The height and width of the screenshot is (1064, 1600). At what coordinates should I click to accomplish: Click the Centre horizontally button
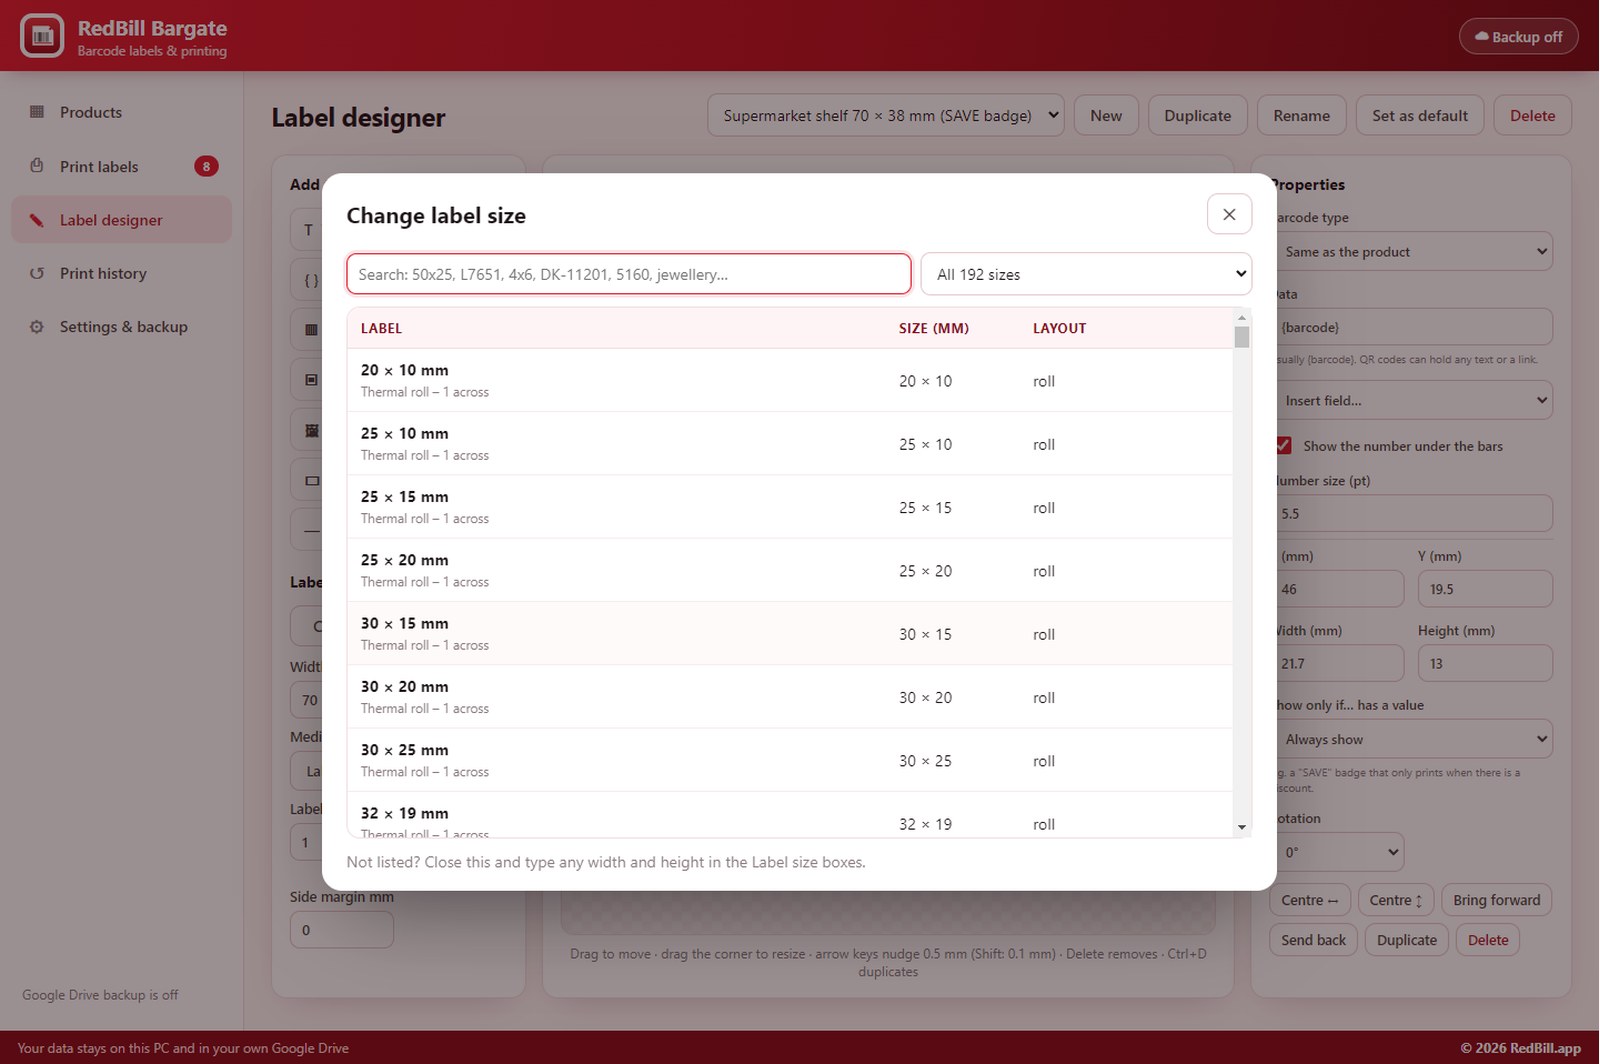point(1310,900)
